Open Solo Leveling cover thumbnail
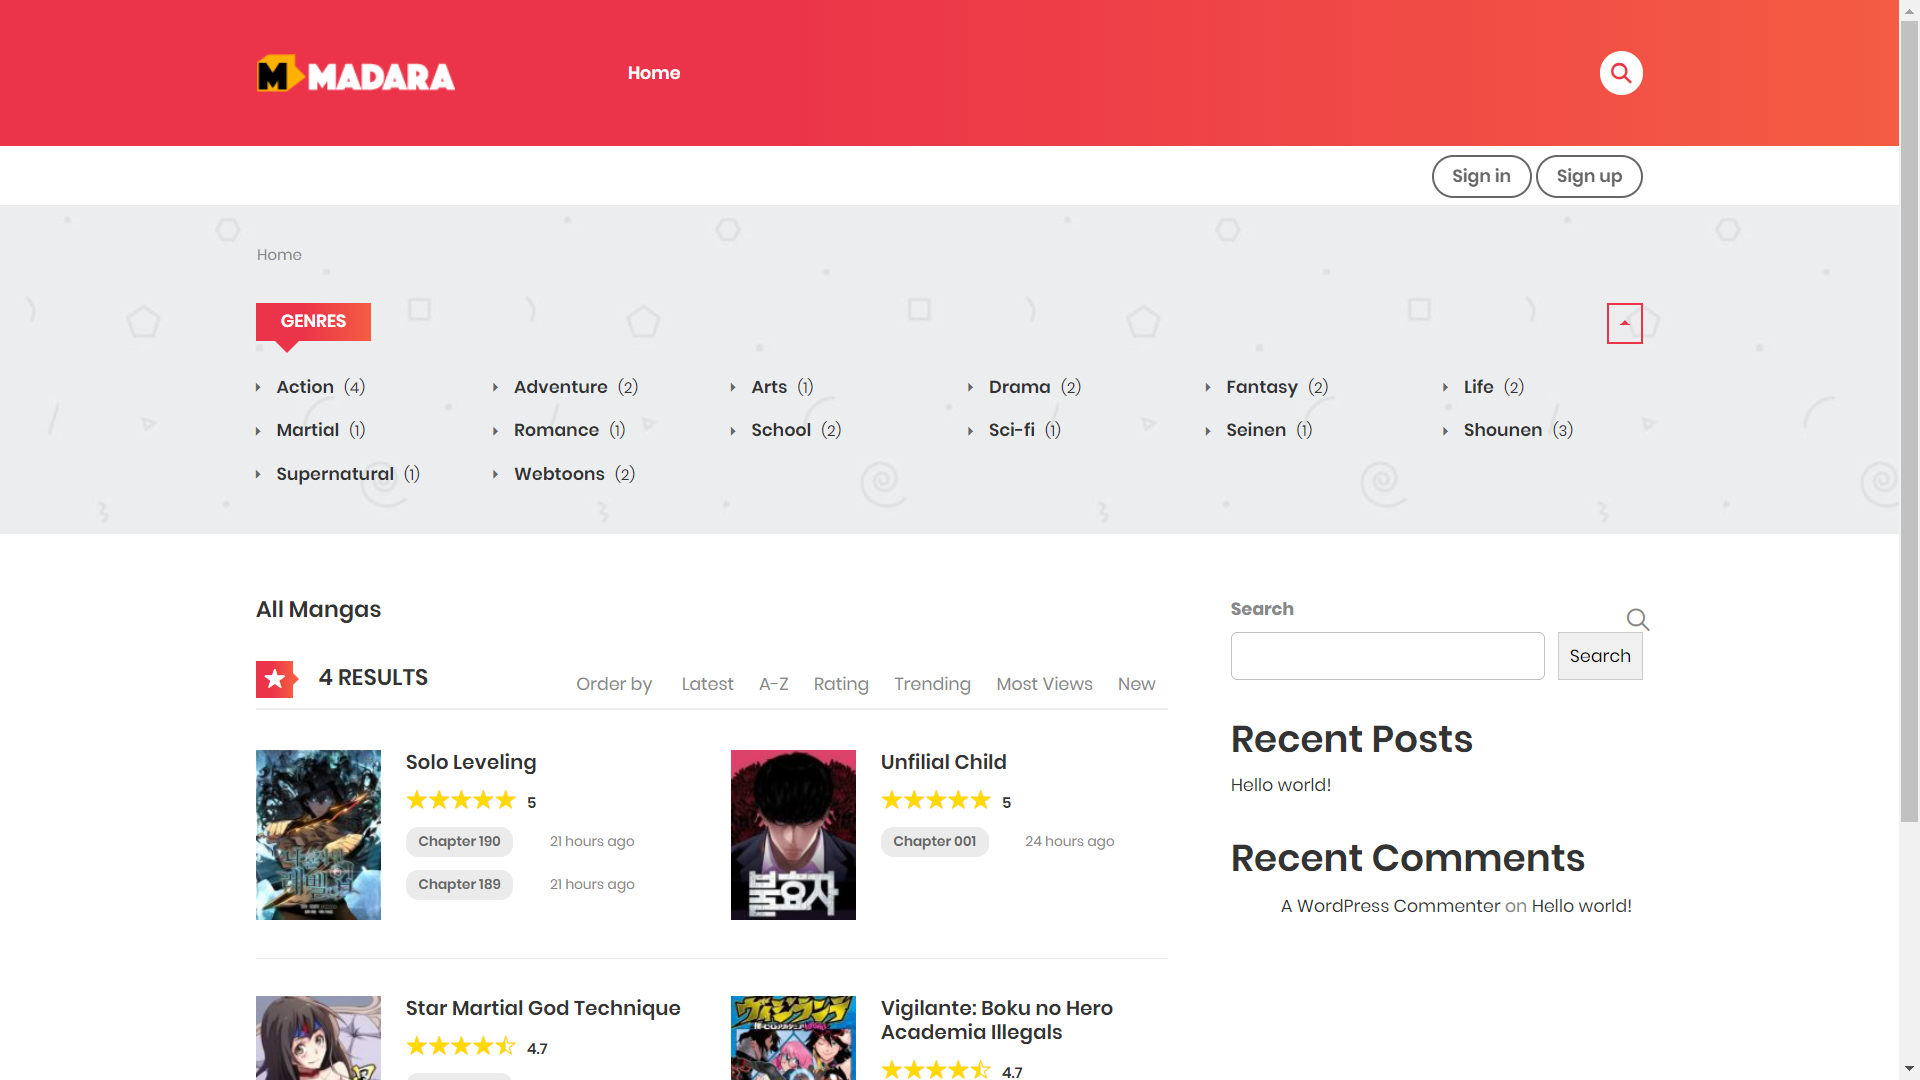1920x1080 pixels. tap(318, 835)
